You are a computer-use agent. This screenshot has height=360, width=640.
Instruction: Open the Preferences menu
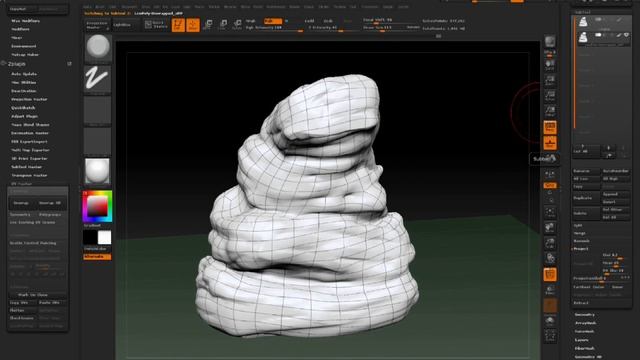point(276,7)
